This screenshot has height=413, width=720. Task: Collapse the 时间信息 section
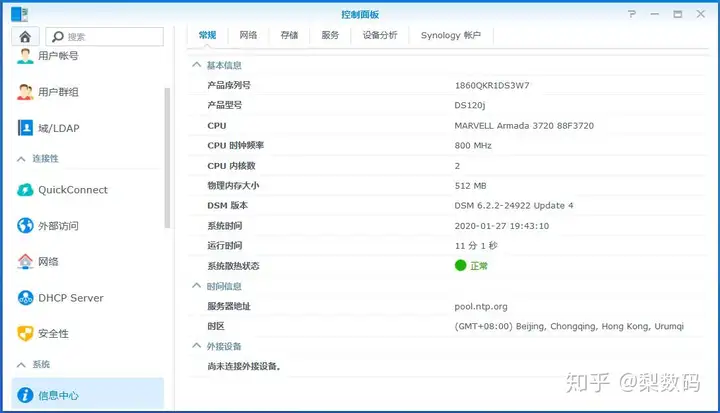[x=197, y=286]
